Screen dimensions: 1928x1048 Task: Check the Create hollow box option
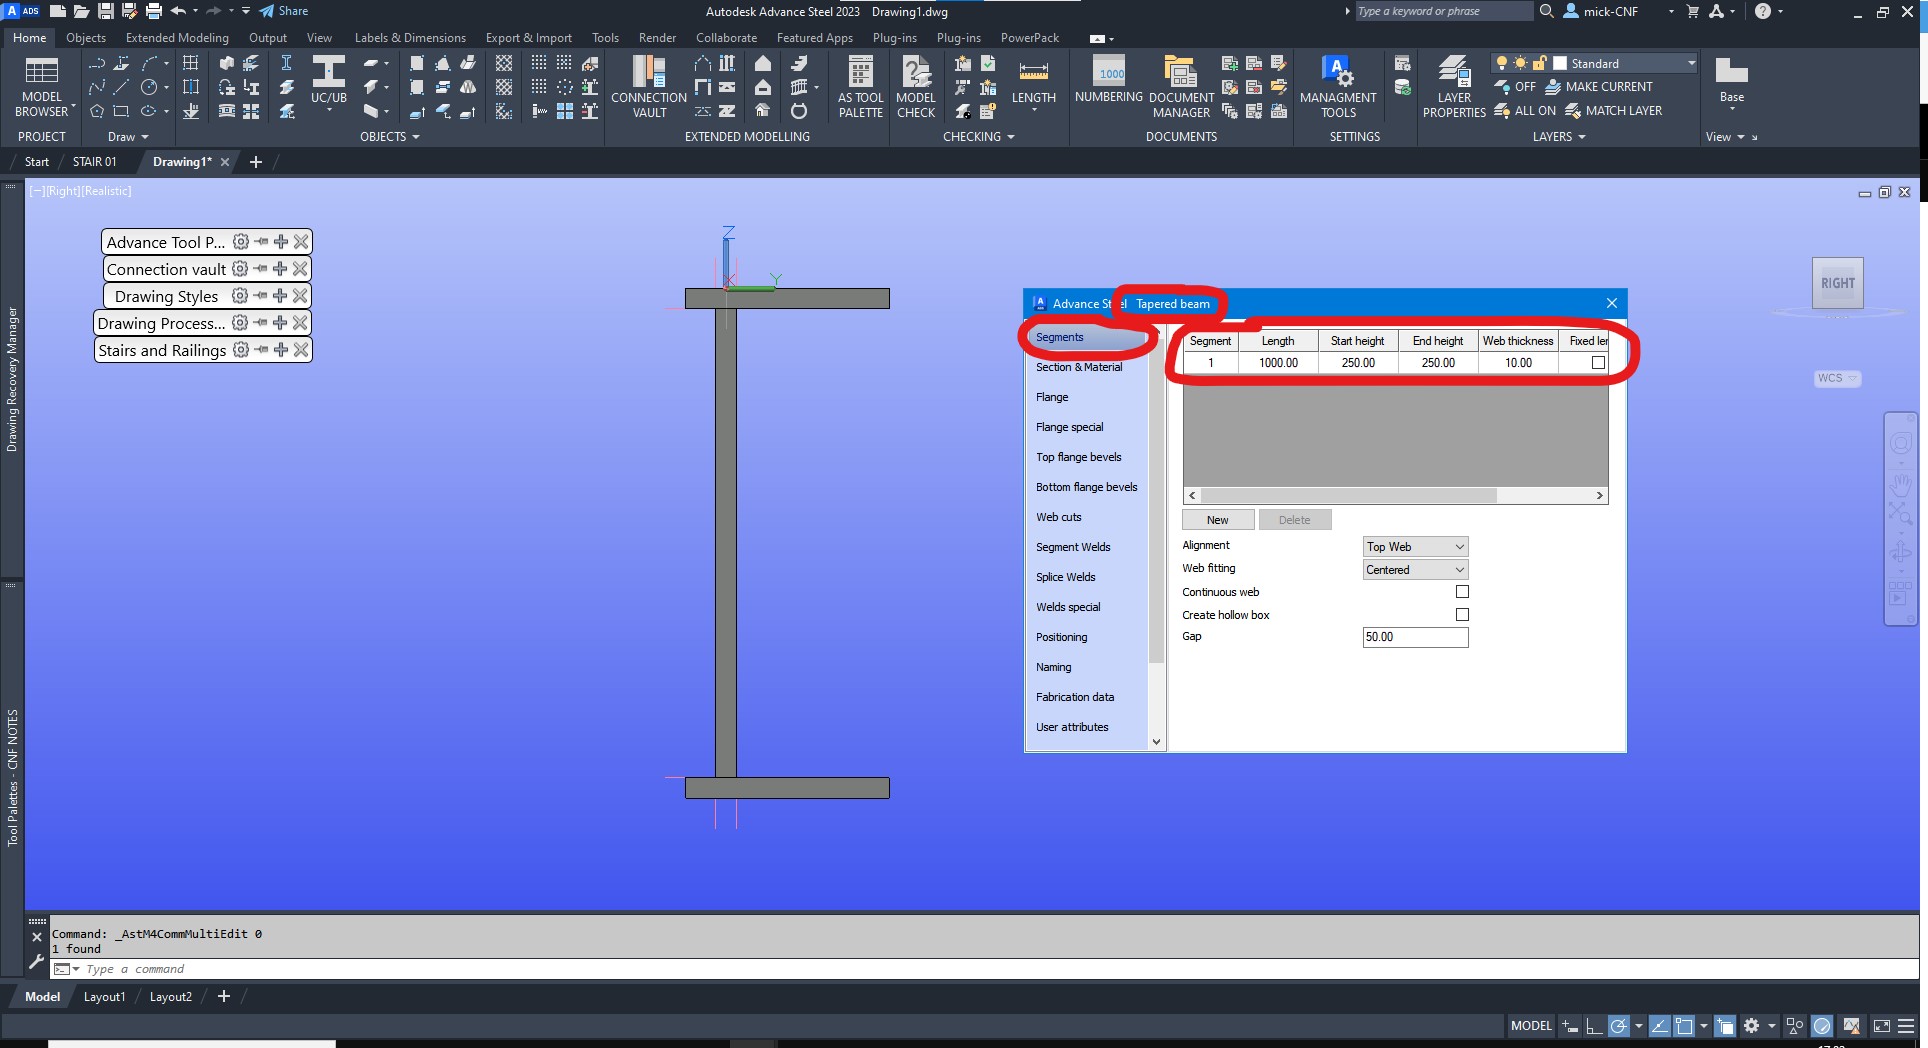(x=1462, y=614)
